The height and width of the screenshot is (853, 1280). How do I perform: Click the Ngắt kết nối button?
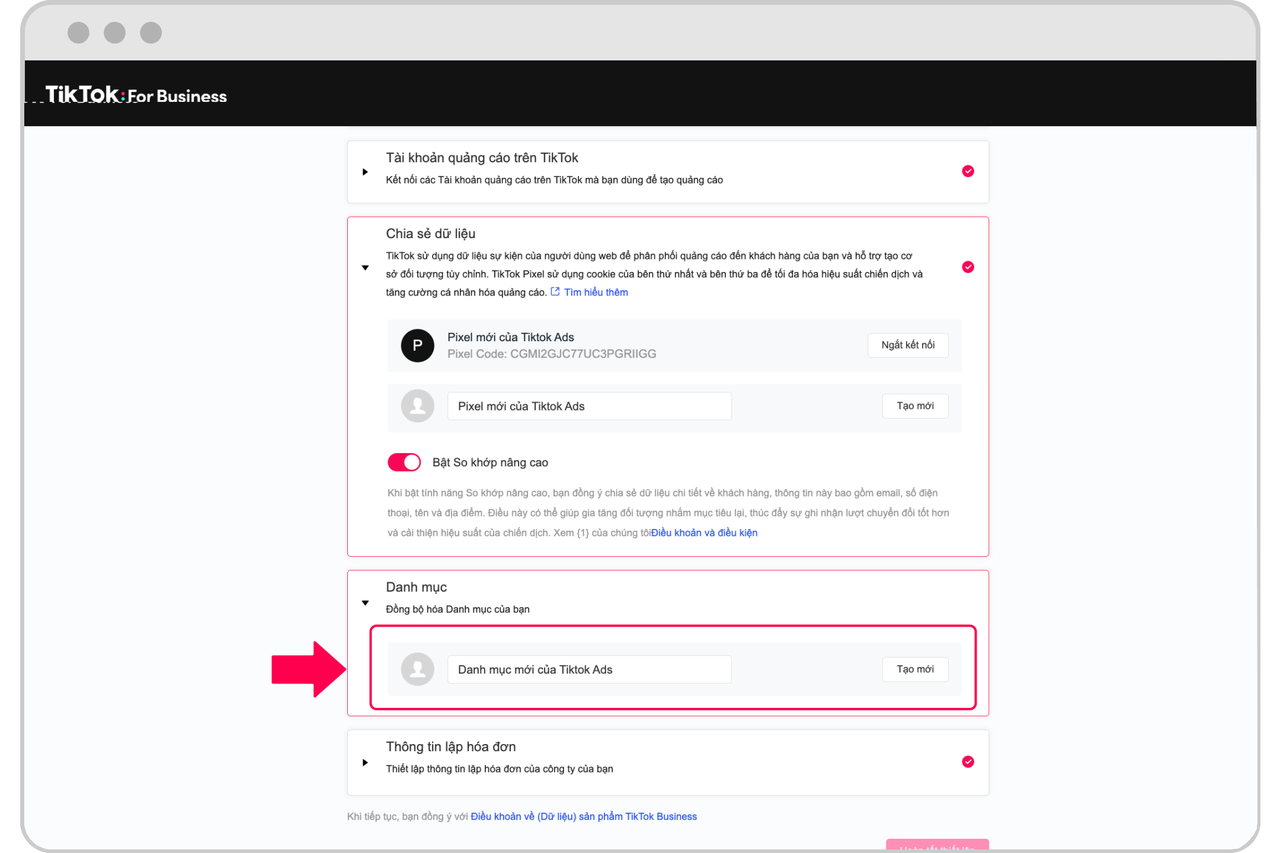[x=907, y=345]
